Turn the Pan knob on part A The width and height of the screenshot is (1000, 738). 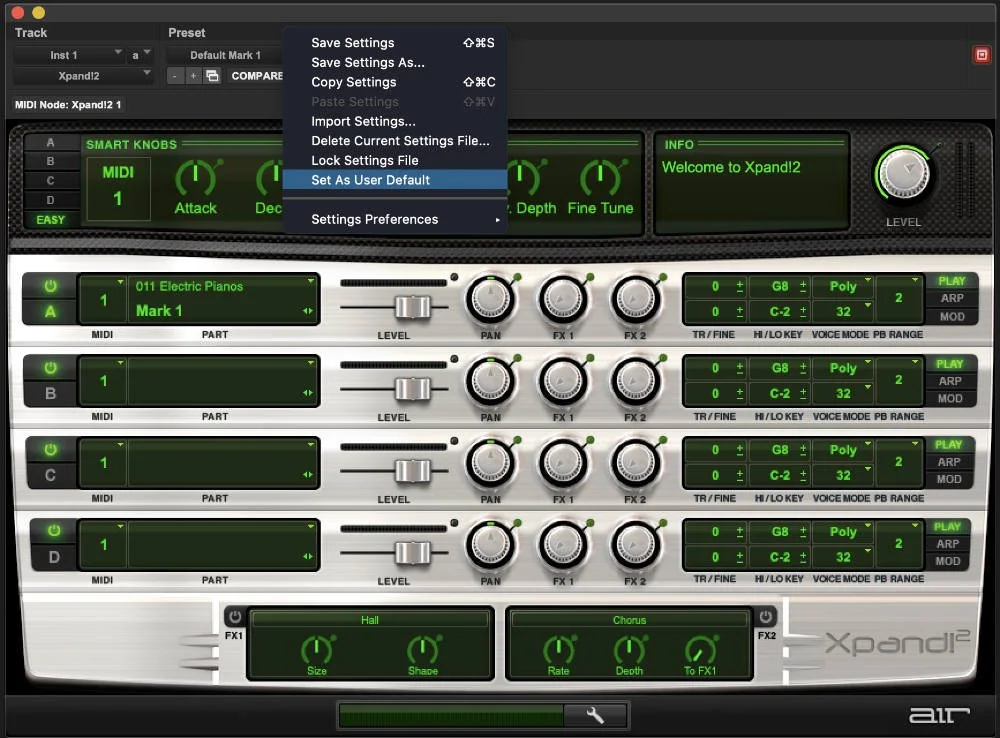[x=490, y=300]
